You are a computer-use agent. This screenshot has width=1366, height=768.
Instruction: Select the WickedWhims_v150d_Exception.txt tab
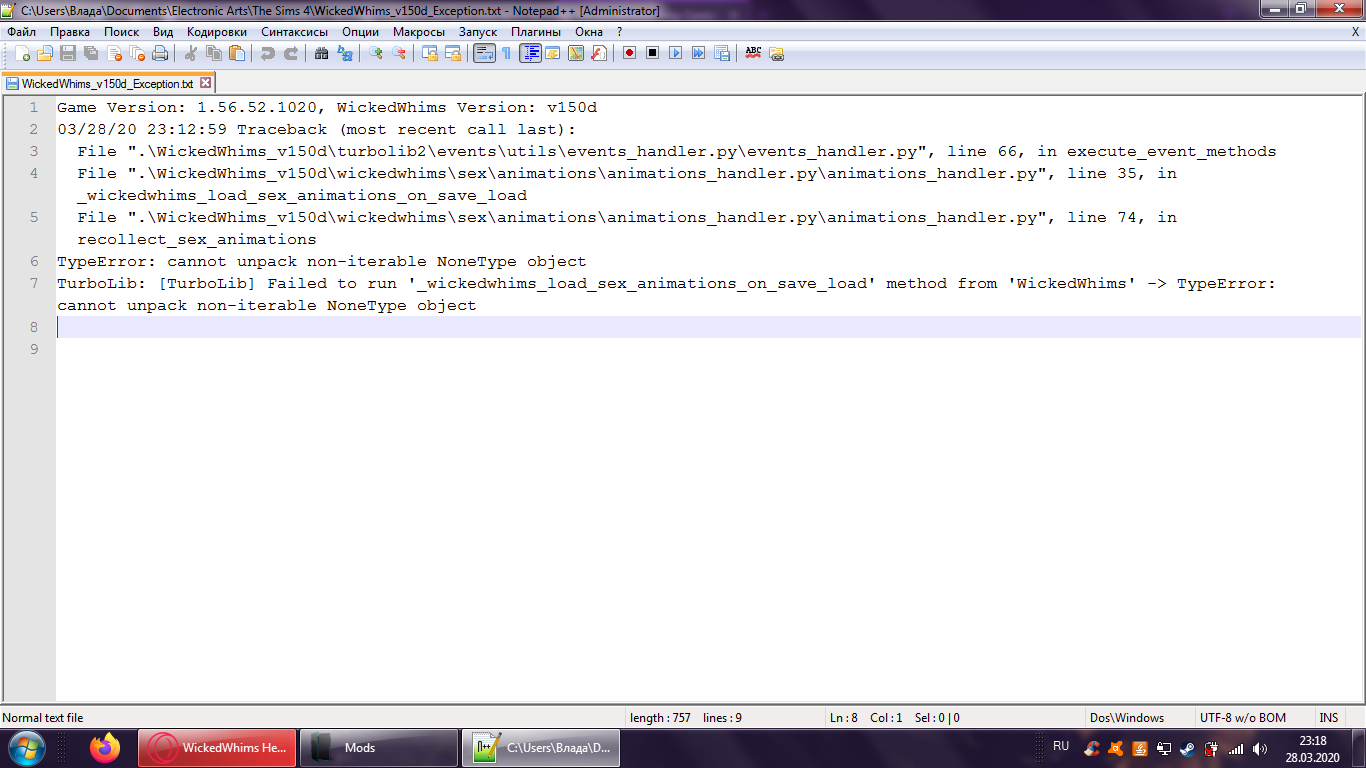108,84
